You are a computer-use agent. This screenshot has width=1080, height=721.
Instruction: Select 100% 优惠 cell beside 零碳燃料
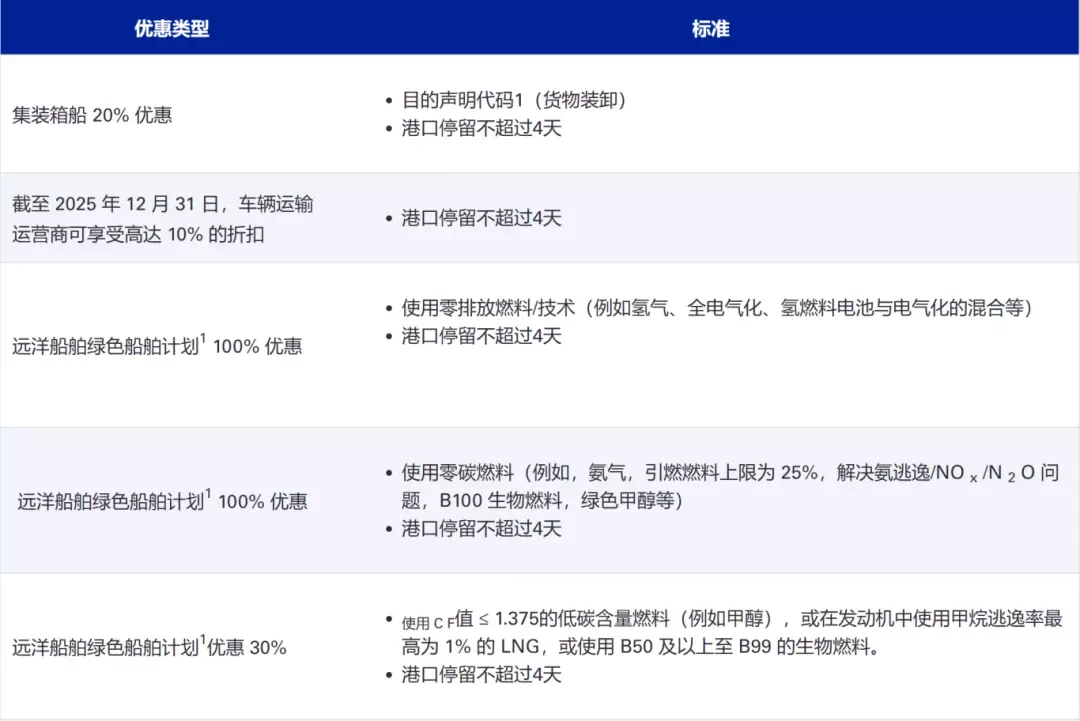click(x=163, y=501)
